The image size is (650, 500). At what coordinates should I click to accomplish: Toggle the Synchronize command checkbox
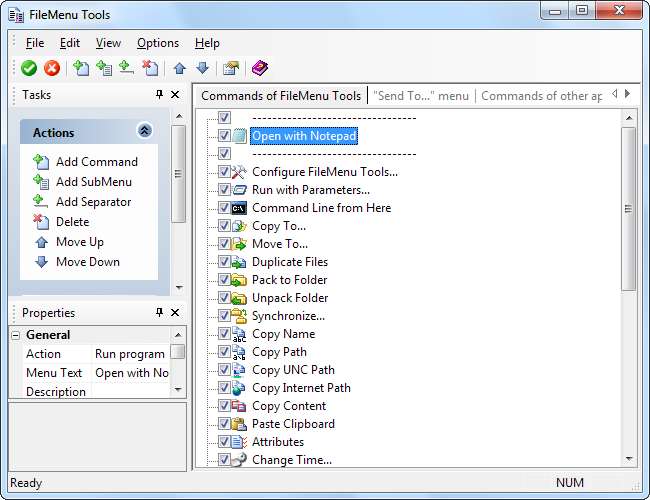pos(224,316)
